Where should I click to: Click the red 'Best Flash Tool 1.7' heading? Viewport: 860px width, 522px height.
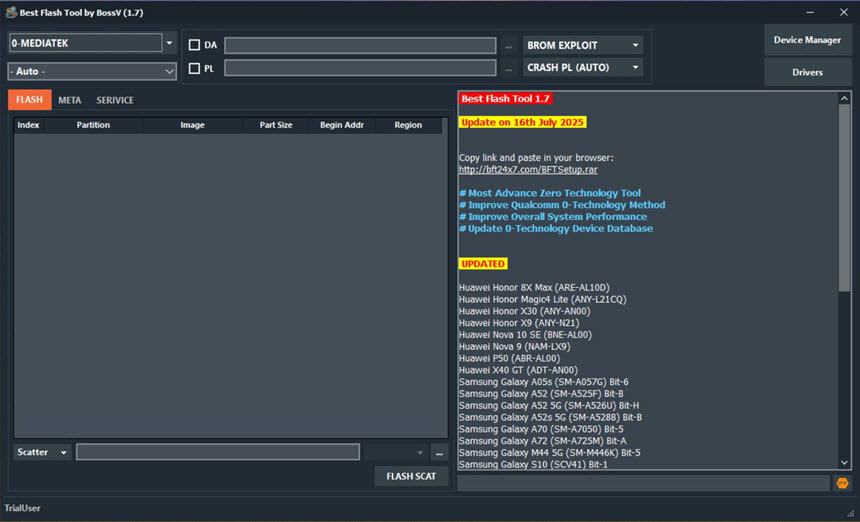click(505, 99)
